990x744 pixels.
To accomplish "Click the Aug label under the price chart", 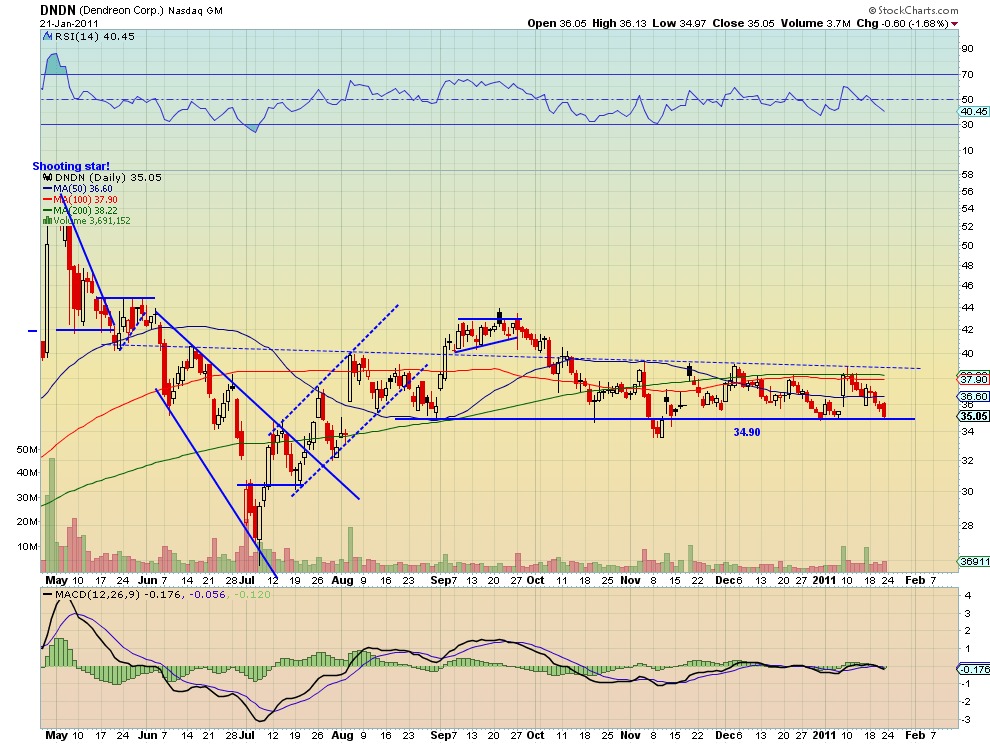I will (x=342, y=580).
